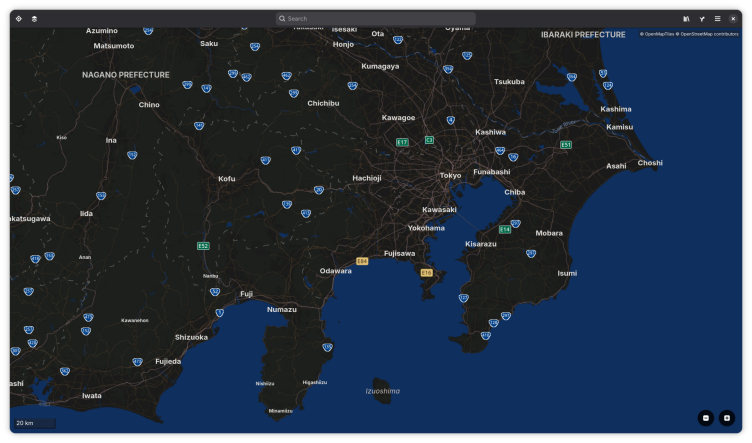Click the Shizuoka city label
The width and height of the screenshot is (752, 443).
(191, 337)
